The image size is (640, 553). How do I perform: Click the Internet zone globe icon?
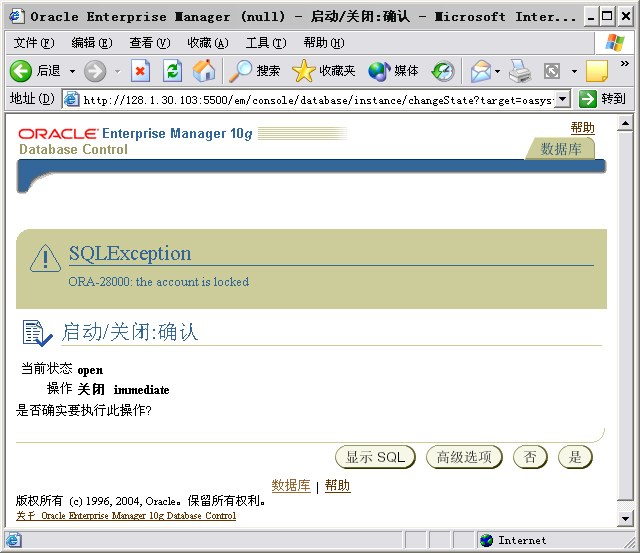coord(487,540)
